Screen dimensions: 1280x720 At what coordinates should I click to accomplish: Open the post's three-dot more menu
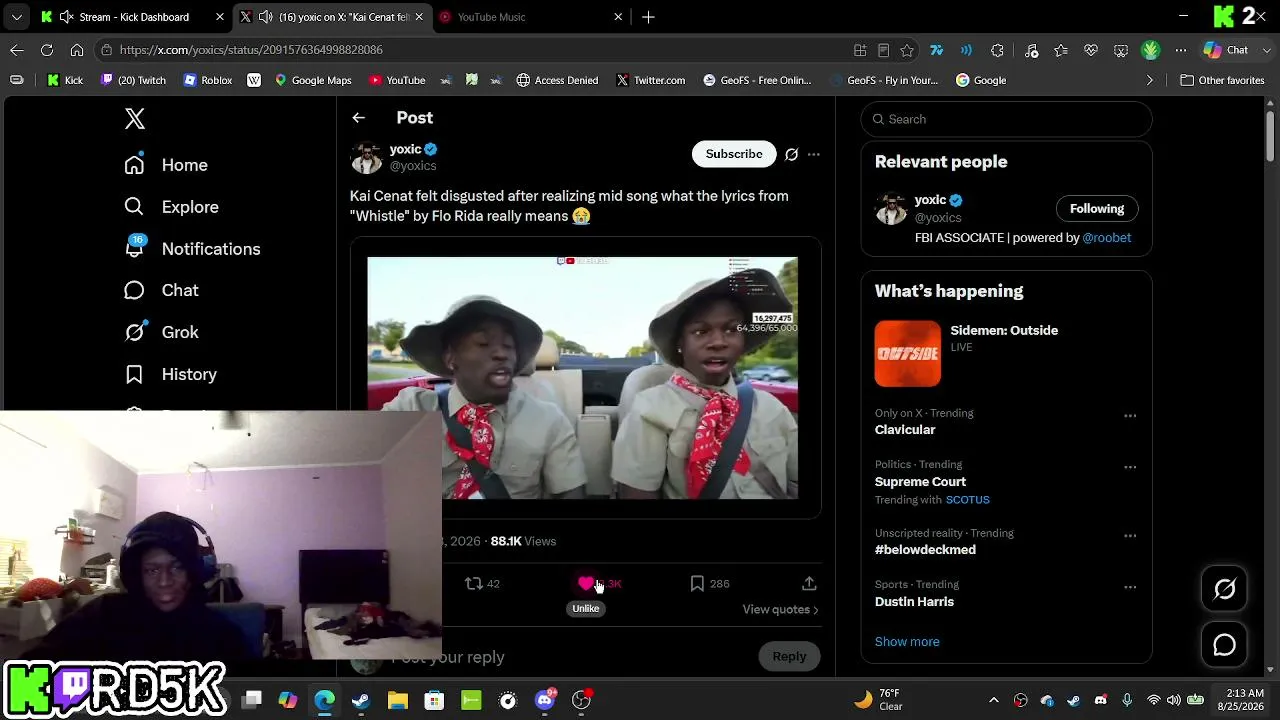pos(814,154)
